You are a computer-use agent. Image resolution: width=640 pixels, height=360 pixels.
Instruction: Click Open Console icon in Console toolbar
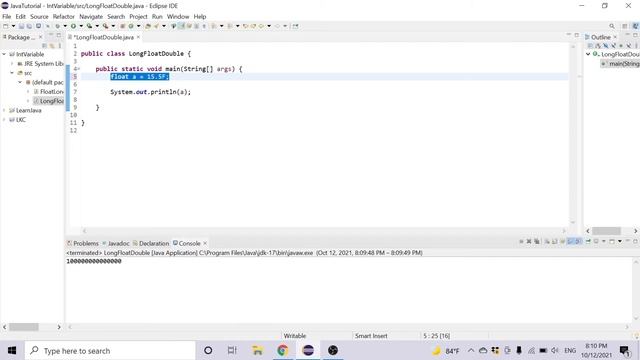[x=612, y=242]
